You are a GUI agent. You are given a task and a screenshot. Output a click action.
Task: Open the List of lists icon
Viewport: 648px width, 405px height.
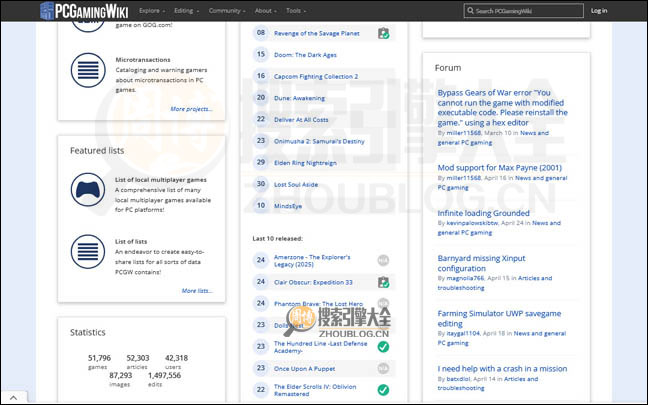(88, 251)
